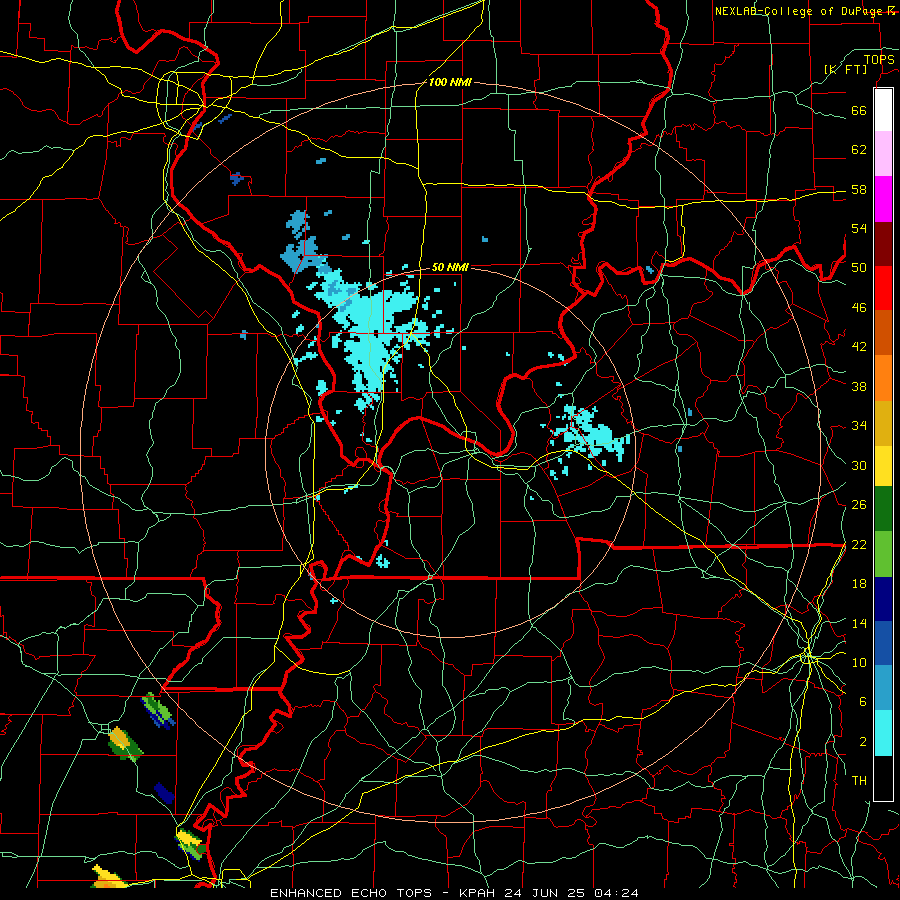Click the legend value 50
The height and width of the screenshot is (900, 900).
click(859, 267)
